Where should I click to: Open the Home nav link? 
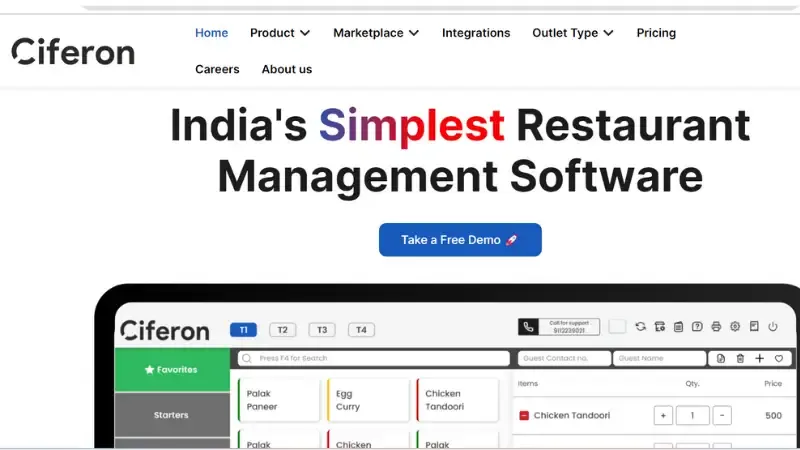[x=211, y=33]
